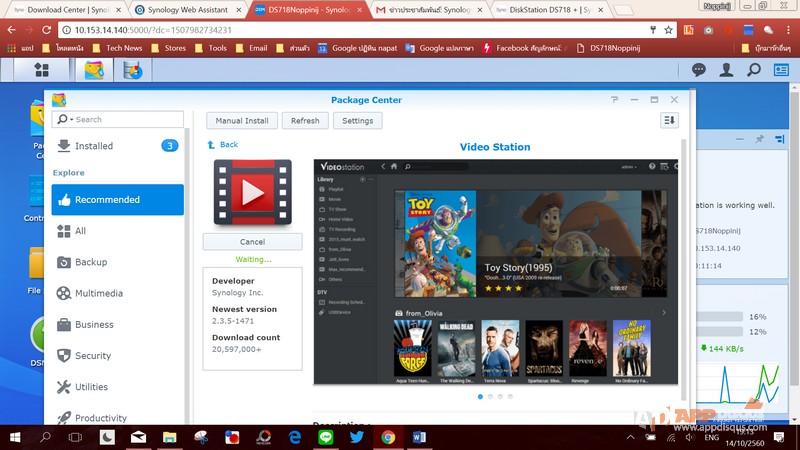Open Windows Action Center notifications
This screenshot has height=450, width=800.
point(779,437)
